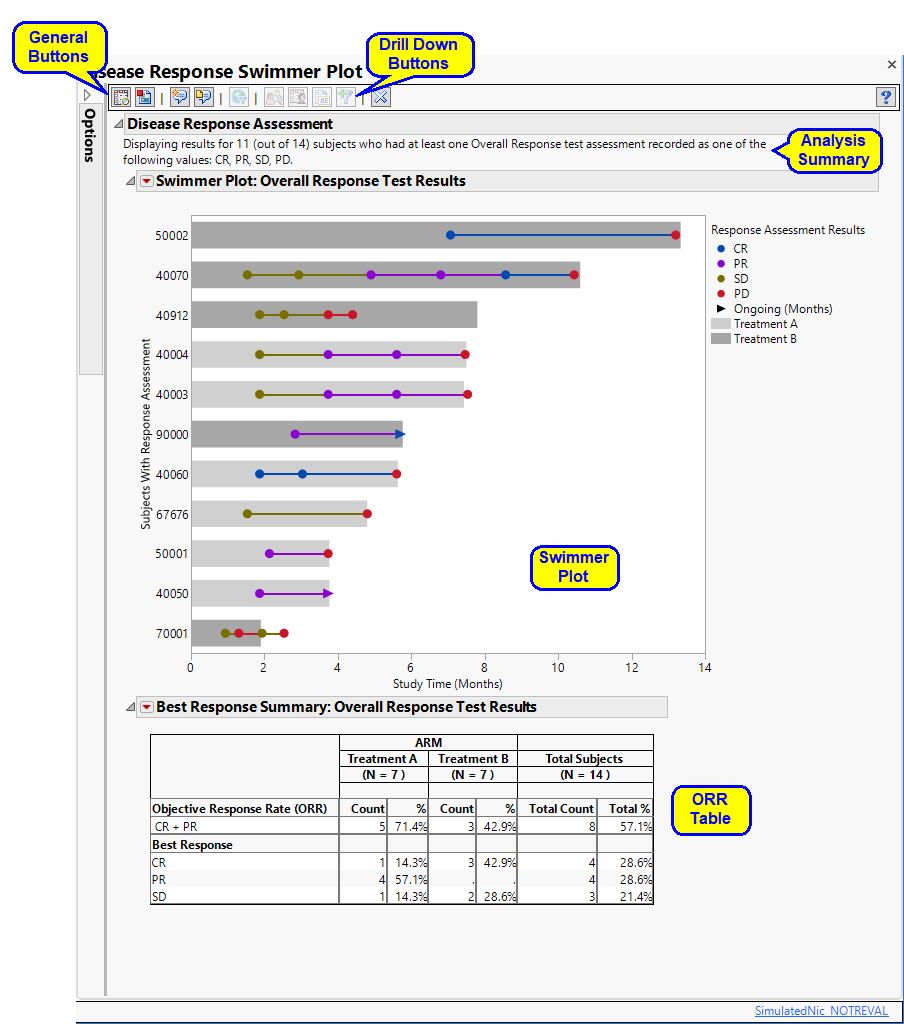The width and height of the screenshot is (904, 1024).
Task: Click the Subjects With Response Assessment axis title
Action: 145,434
